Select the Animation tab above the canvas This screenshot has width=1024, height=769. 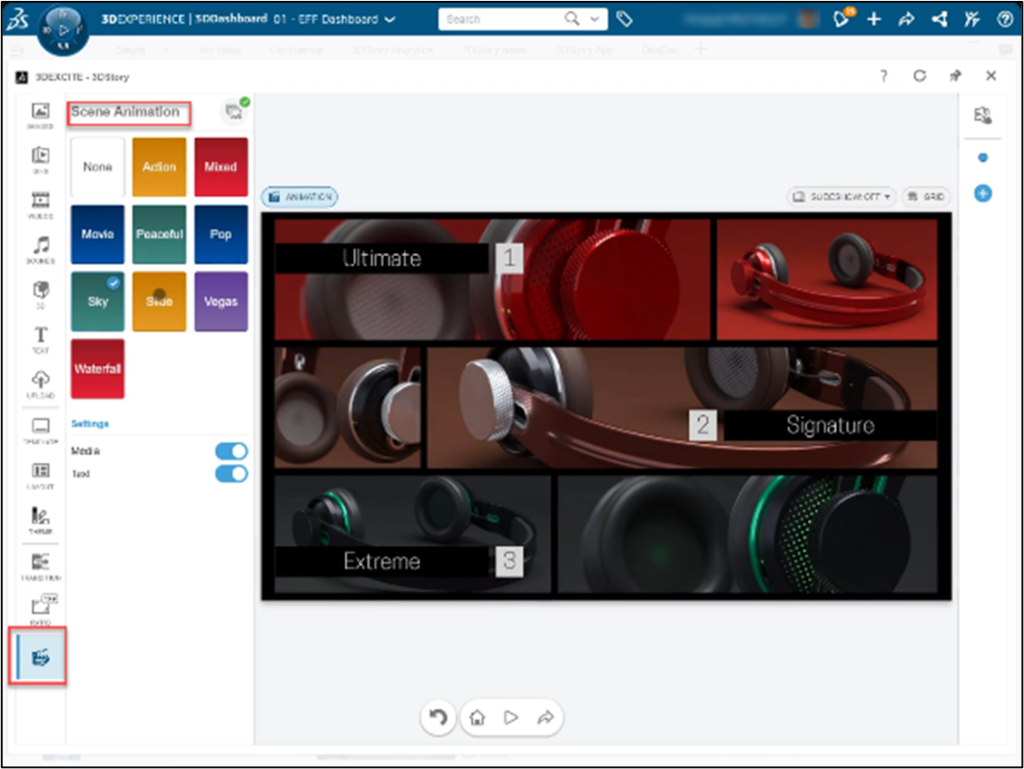coord(300,197)
